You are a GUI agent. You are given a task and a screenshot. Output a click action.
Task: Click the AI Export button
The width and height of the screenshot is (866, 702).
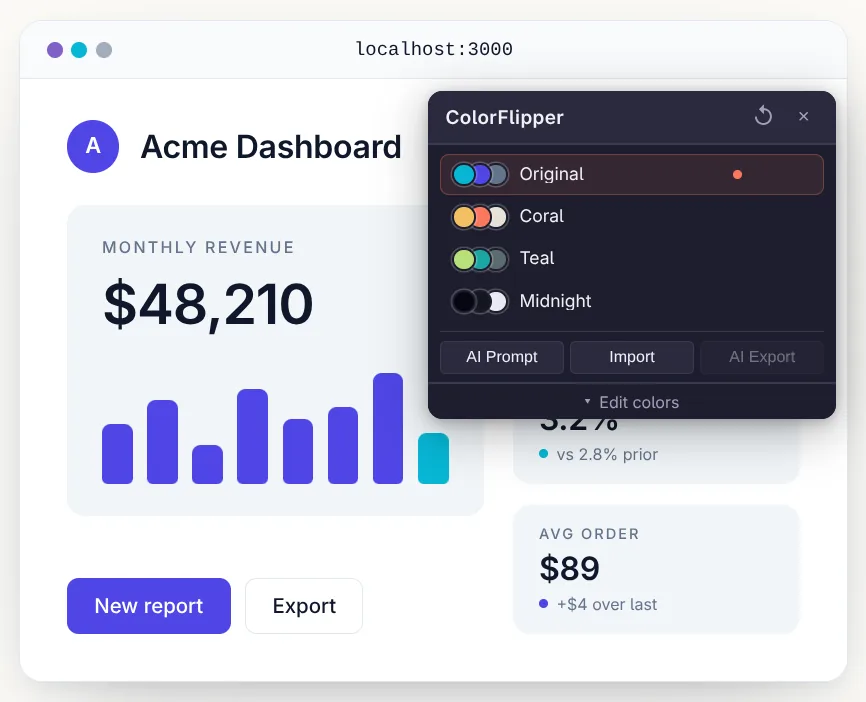[762, 357]
